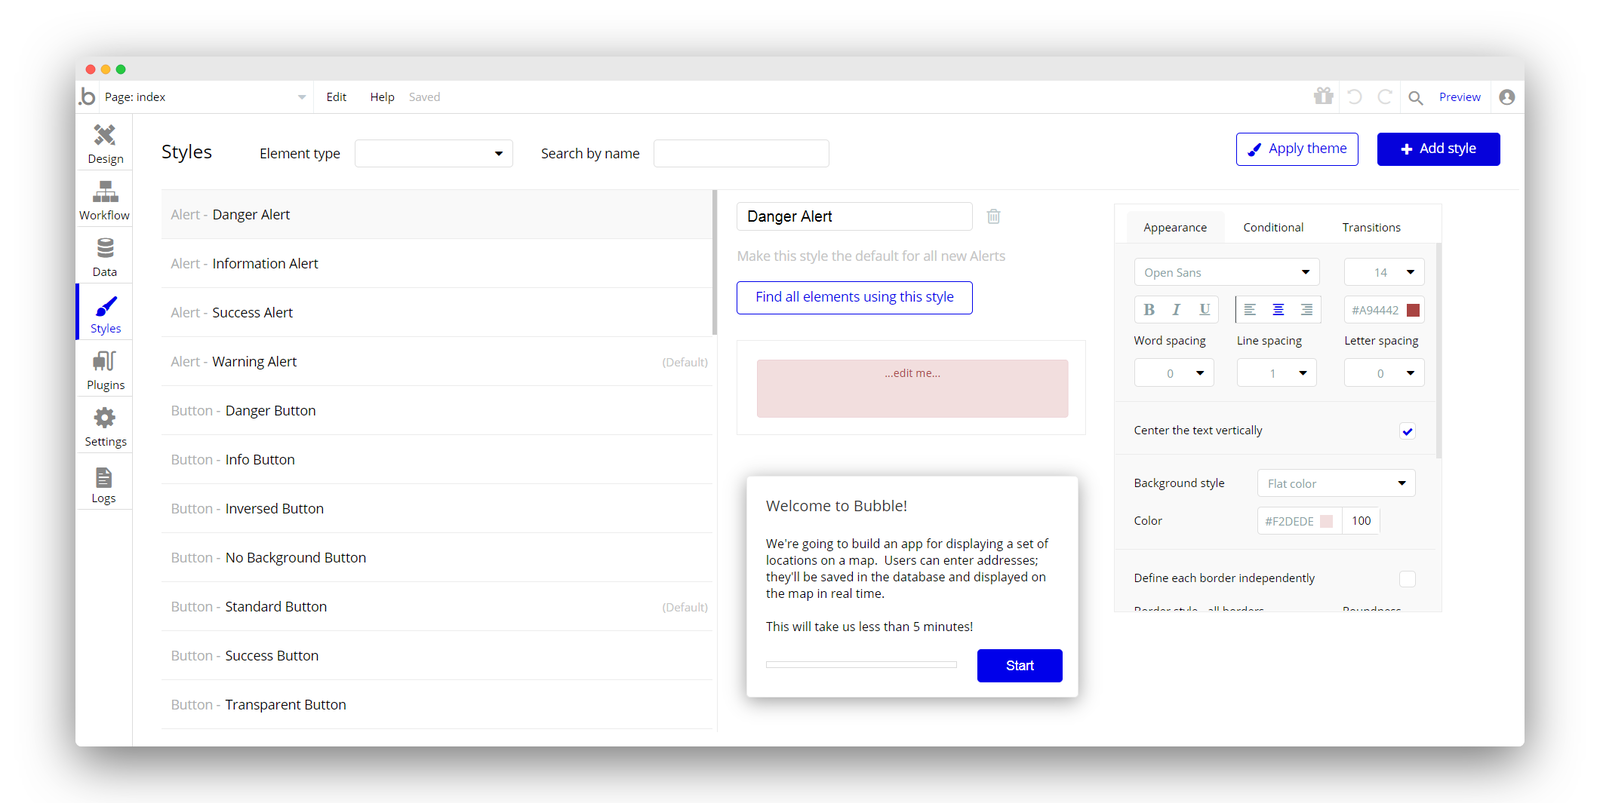Click the search magnifier icon in top bar
The image size is (1600, 803).
coord(1415,97)
